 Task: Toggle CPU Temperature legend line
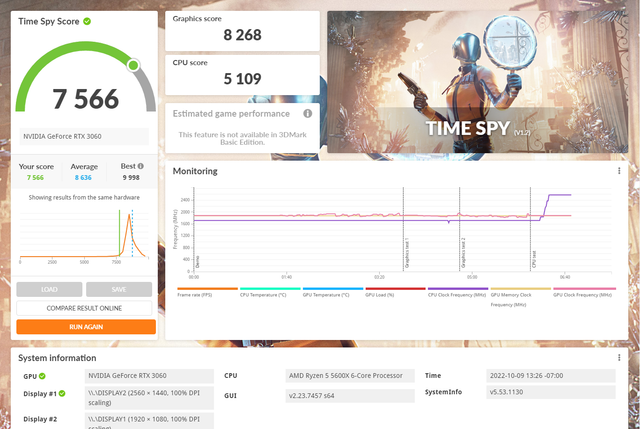(270, 291)
